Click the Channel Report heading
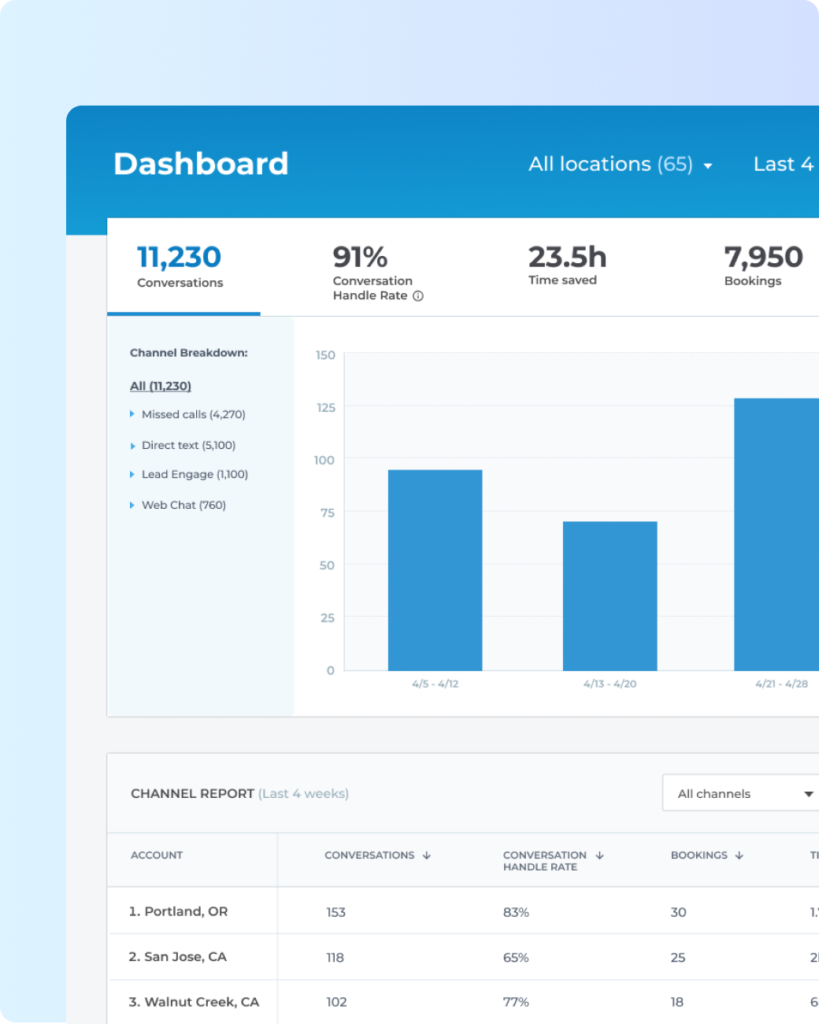This screenshot has width=819, height=1024. pyautogui.click(x=192, y=793)
